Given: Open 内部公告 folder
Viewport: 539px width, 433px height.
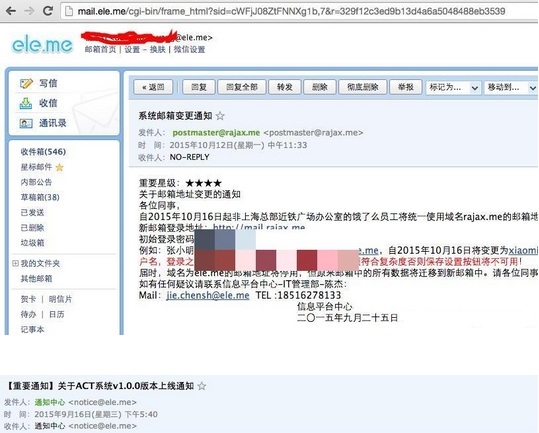Looking at the screenshot, I should tap(36, 182).
